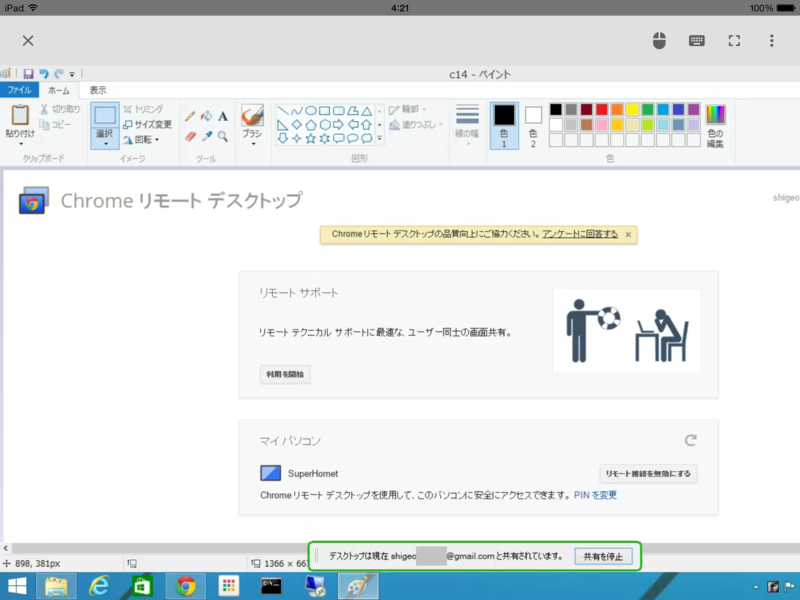
Task: Select the Pencil tool
Action: (189, 117)
